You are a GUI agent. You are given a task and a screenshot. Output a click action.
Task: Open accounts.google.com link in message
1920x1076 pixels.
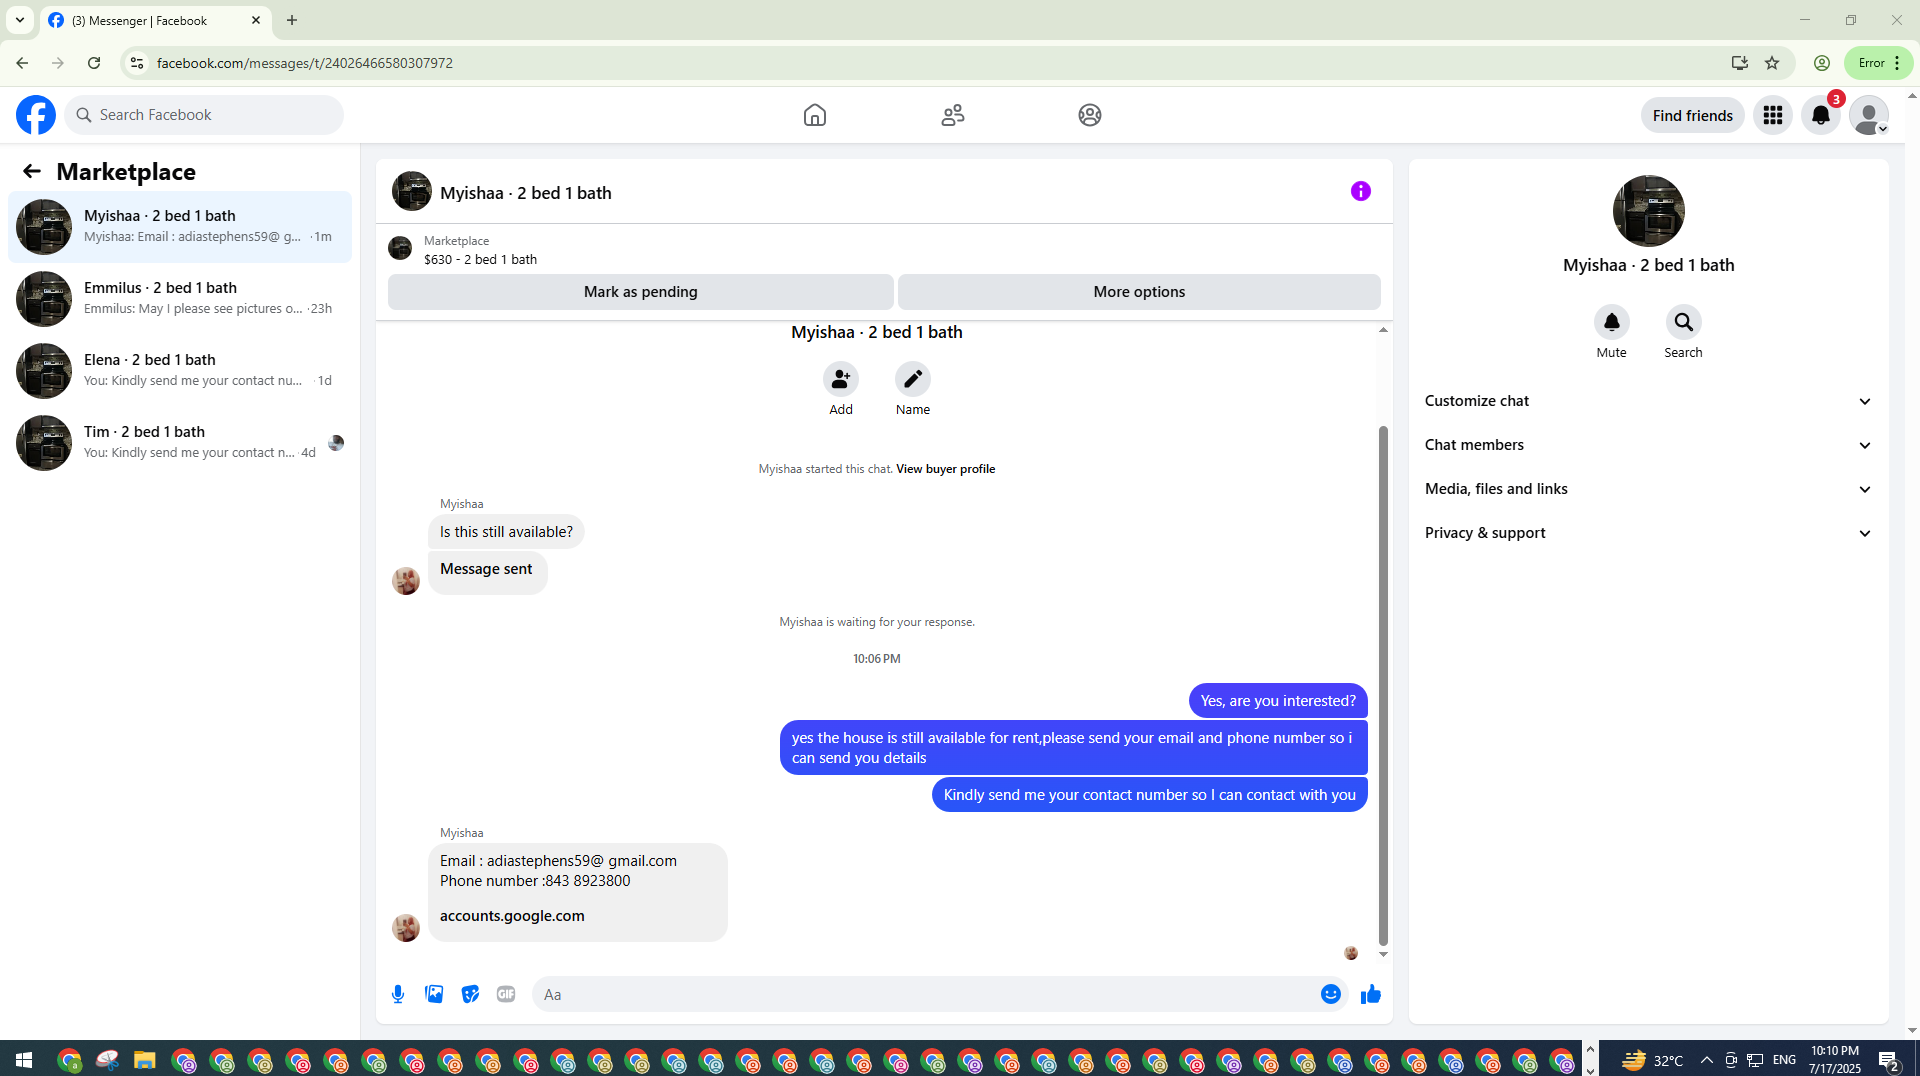pyautogui.click(x=512, y=916)
